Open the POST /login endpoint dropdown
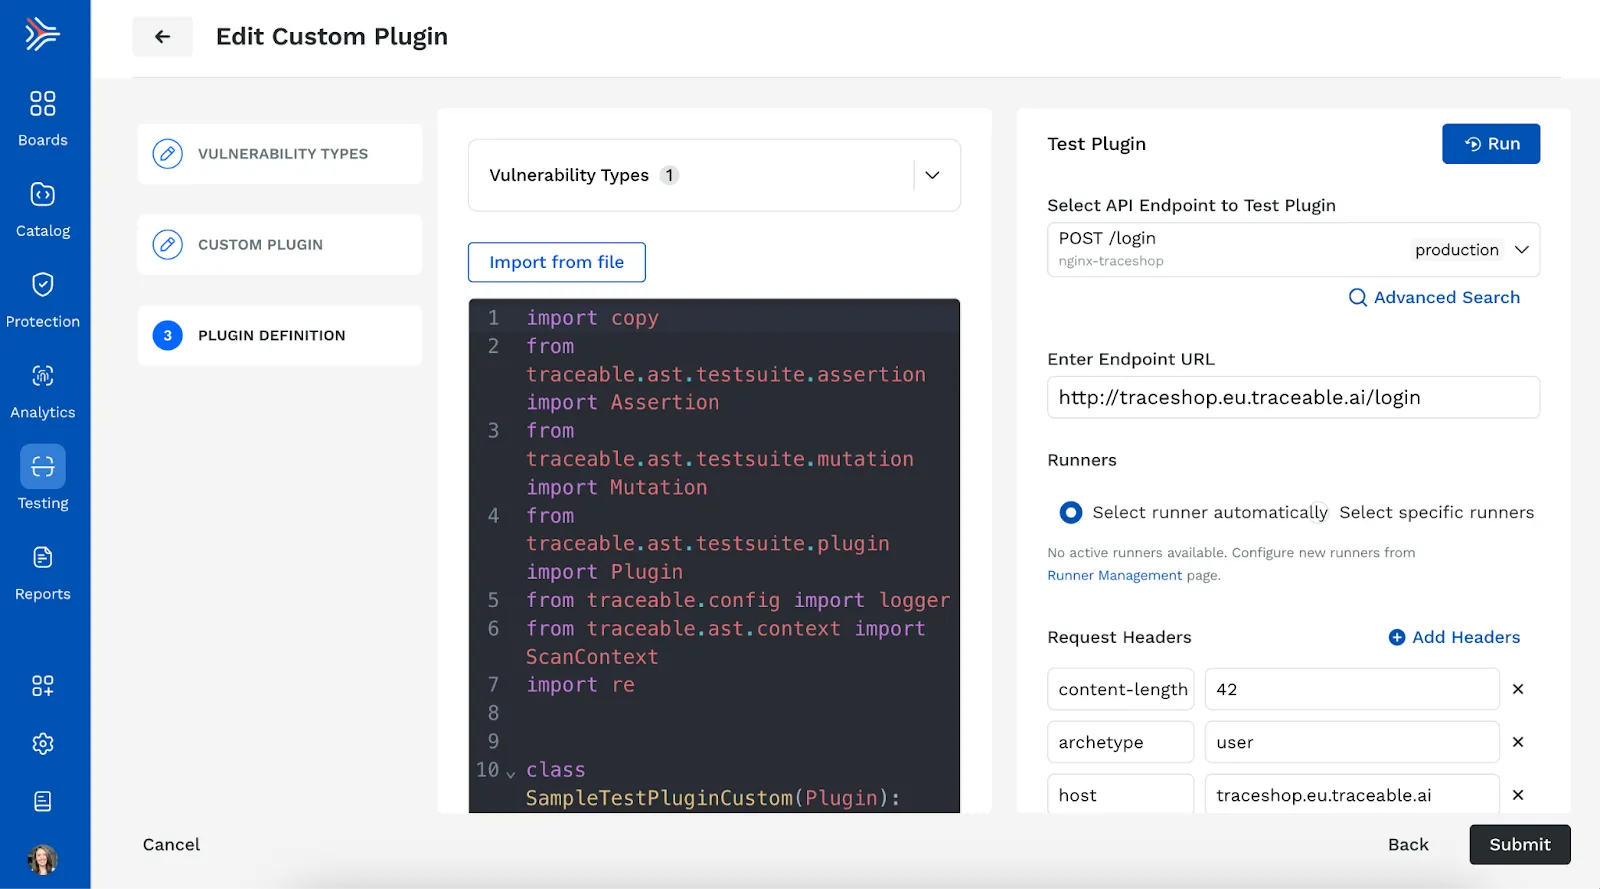Image resolution: width=1600 pixels, height=889 pixels. click(1293, 249)
